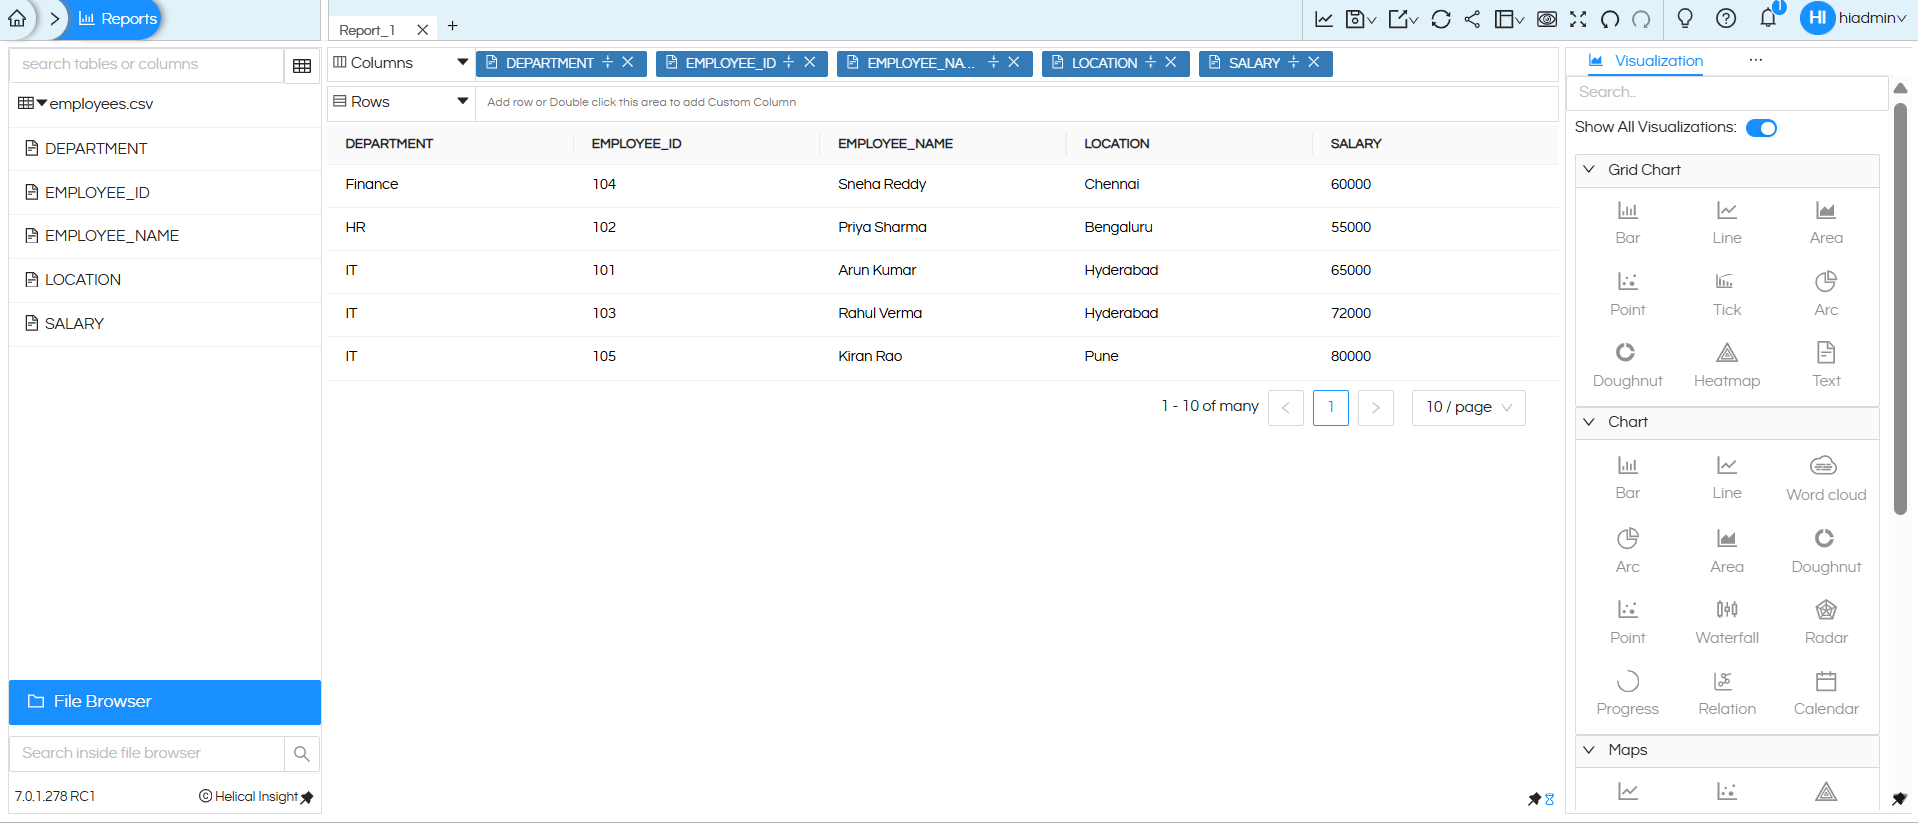1918x823 pixels.
Task: Focus the search tables or columns field
Action: [146, 65]
